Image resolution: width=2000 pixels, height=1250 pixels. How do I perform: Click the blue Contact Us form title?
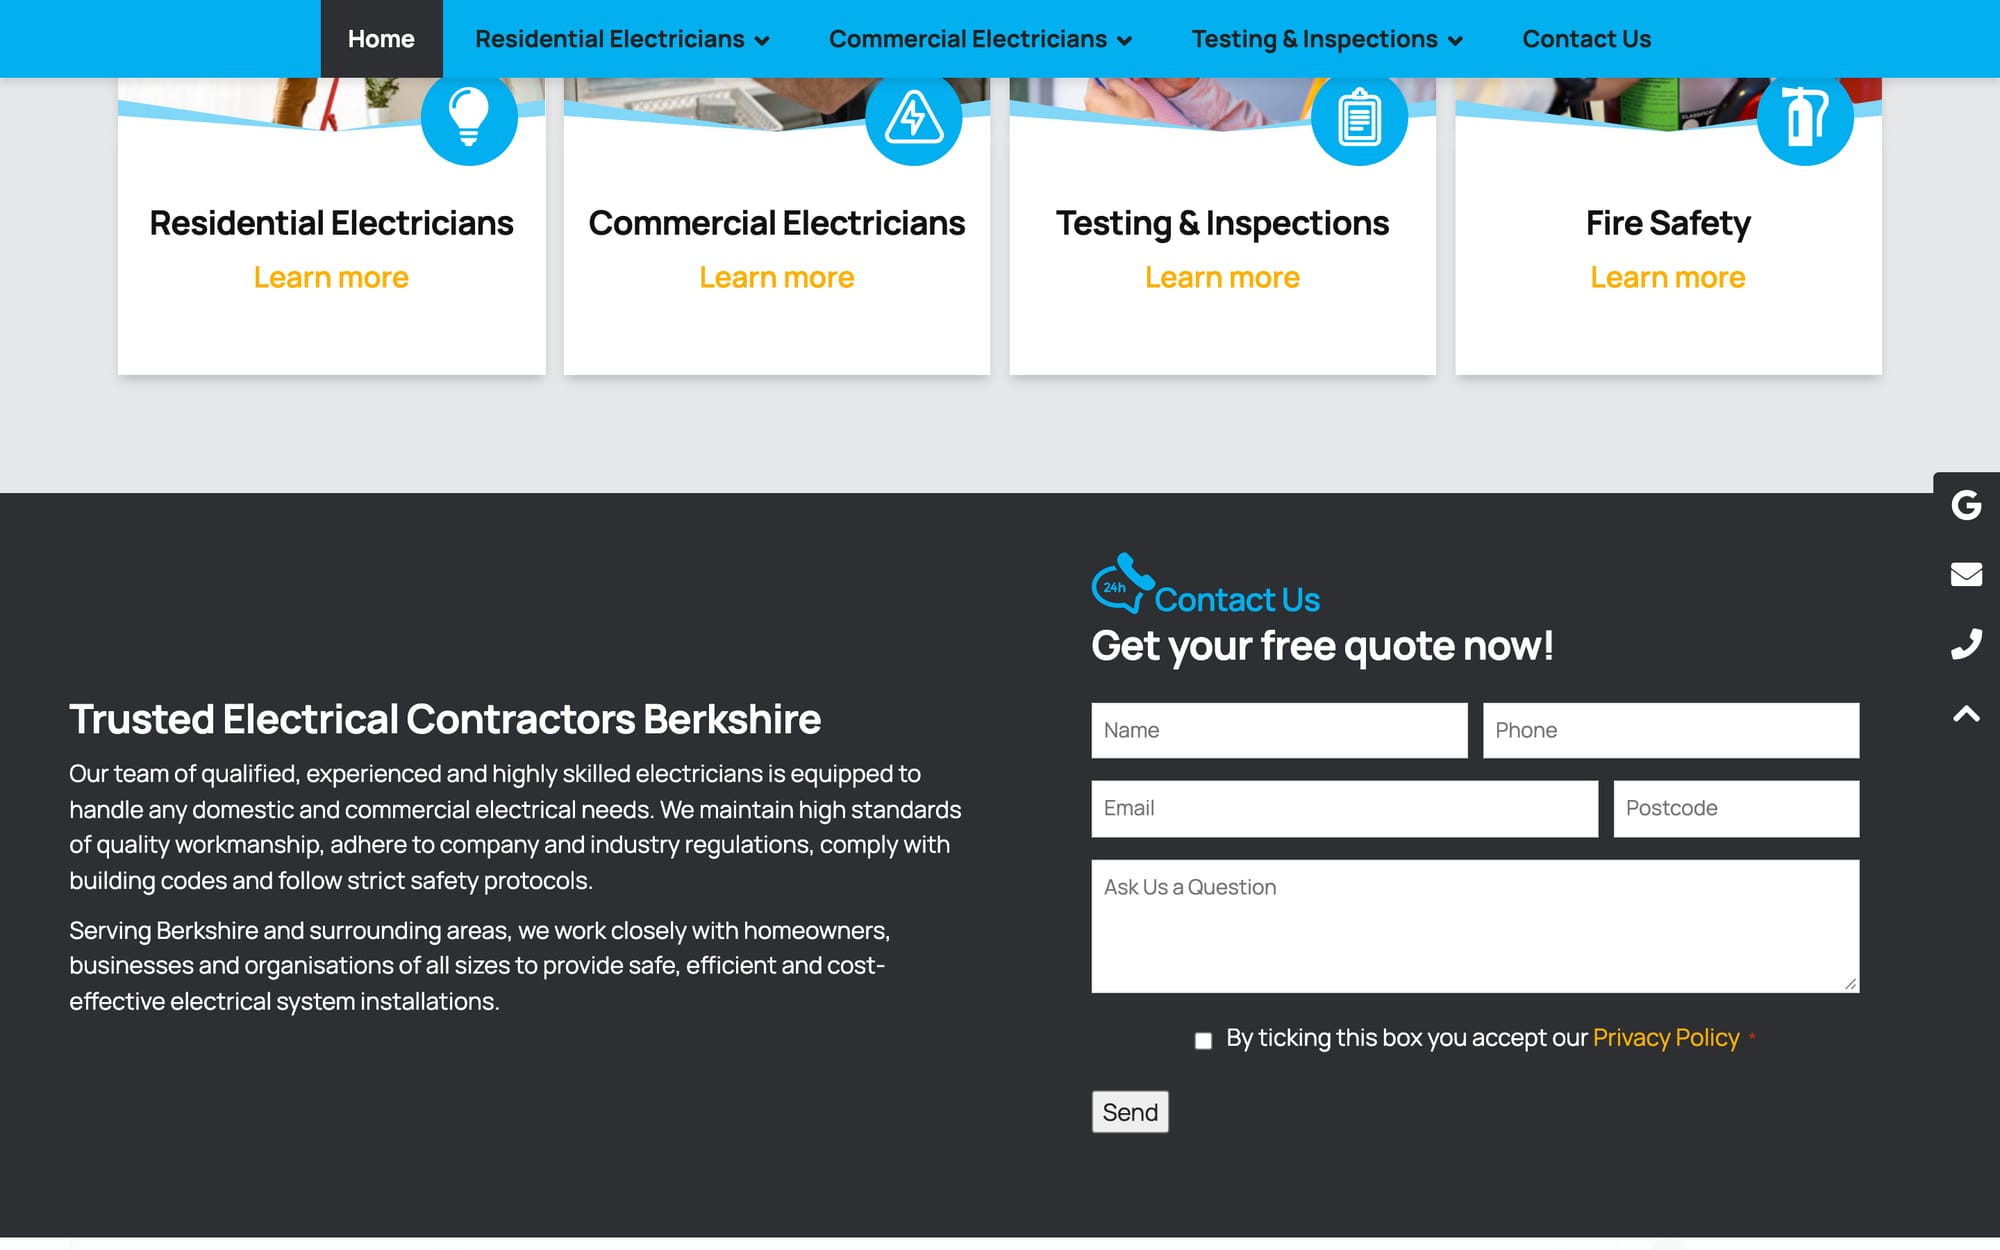tap(1237, 600)
